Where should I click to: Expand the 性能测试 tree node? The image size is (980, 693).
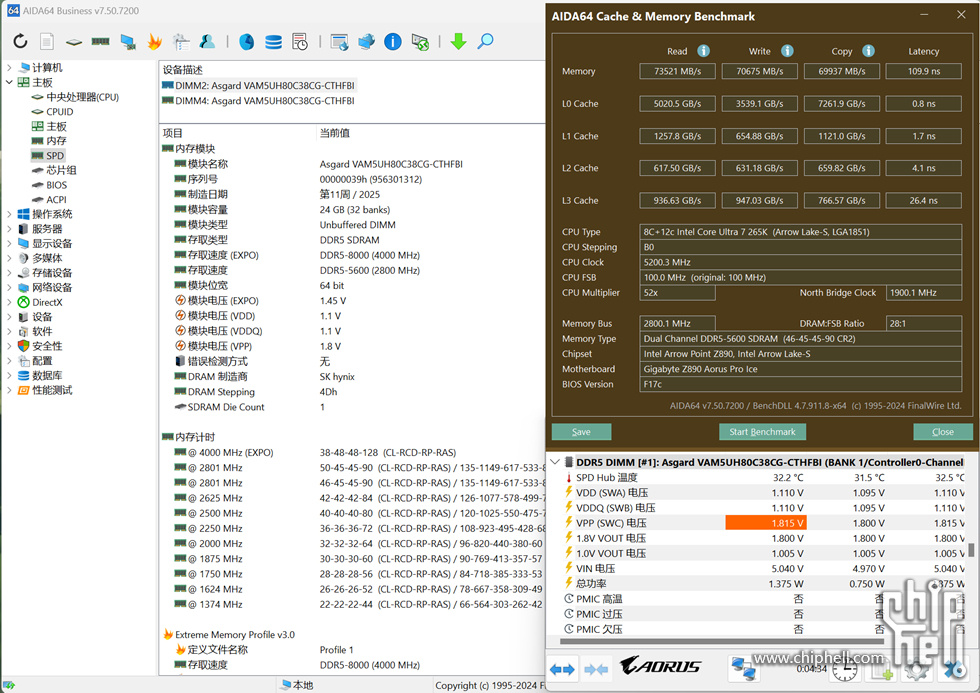coord(9,390)
